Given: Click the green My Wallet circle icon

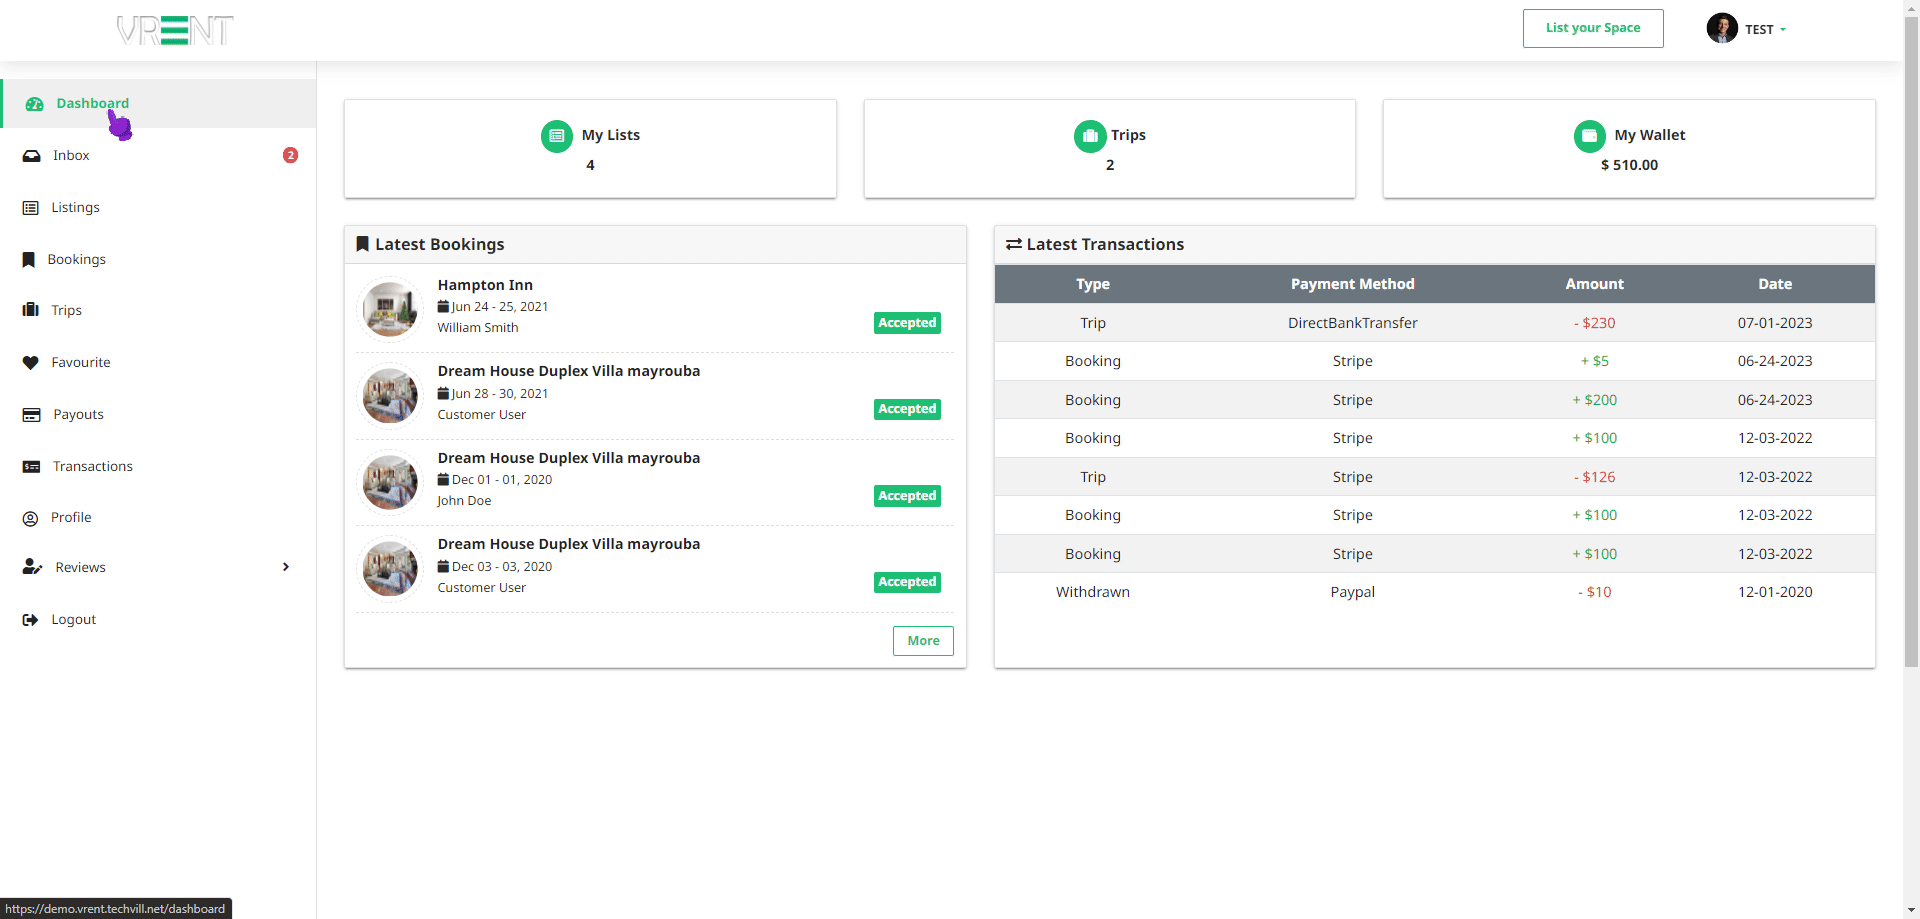Looking at the screenshot, I should point(1589,136).
